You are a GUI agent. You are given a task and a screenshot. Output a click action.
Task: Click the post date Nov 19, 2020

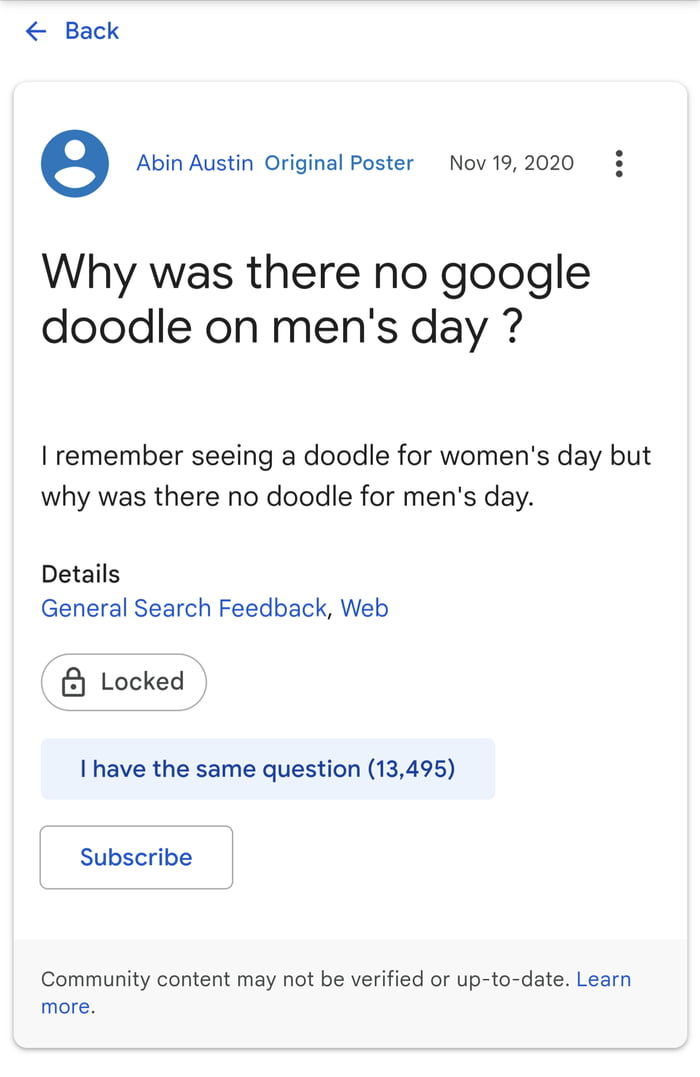pyautogui.click(x=511, y=163)
